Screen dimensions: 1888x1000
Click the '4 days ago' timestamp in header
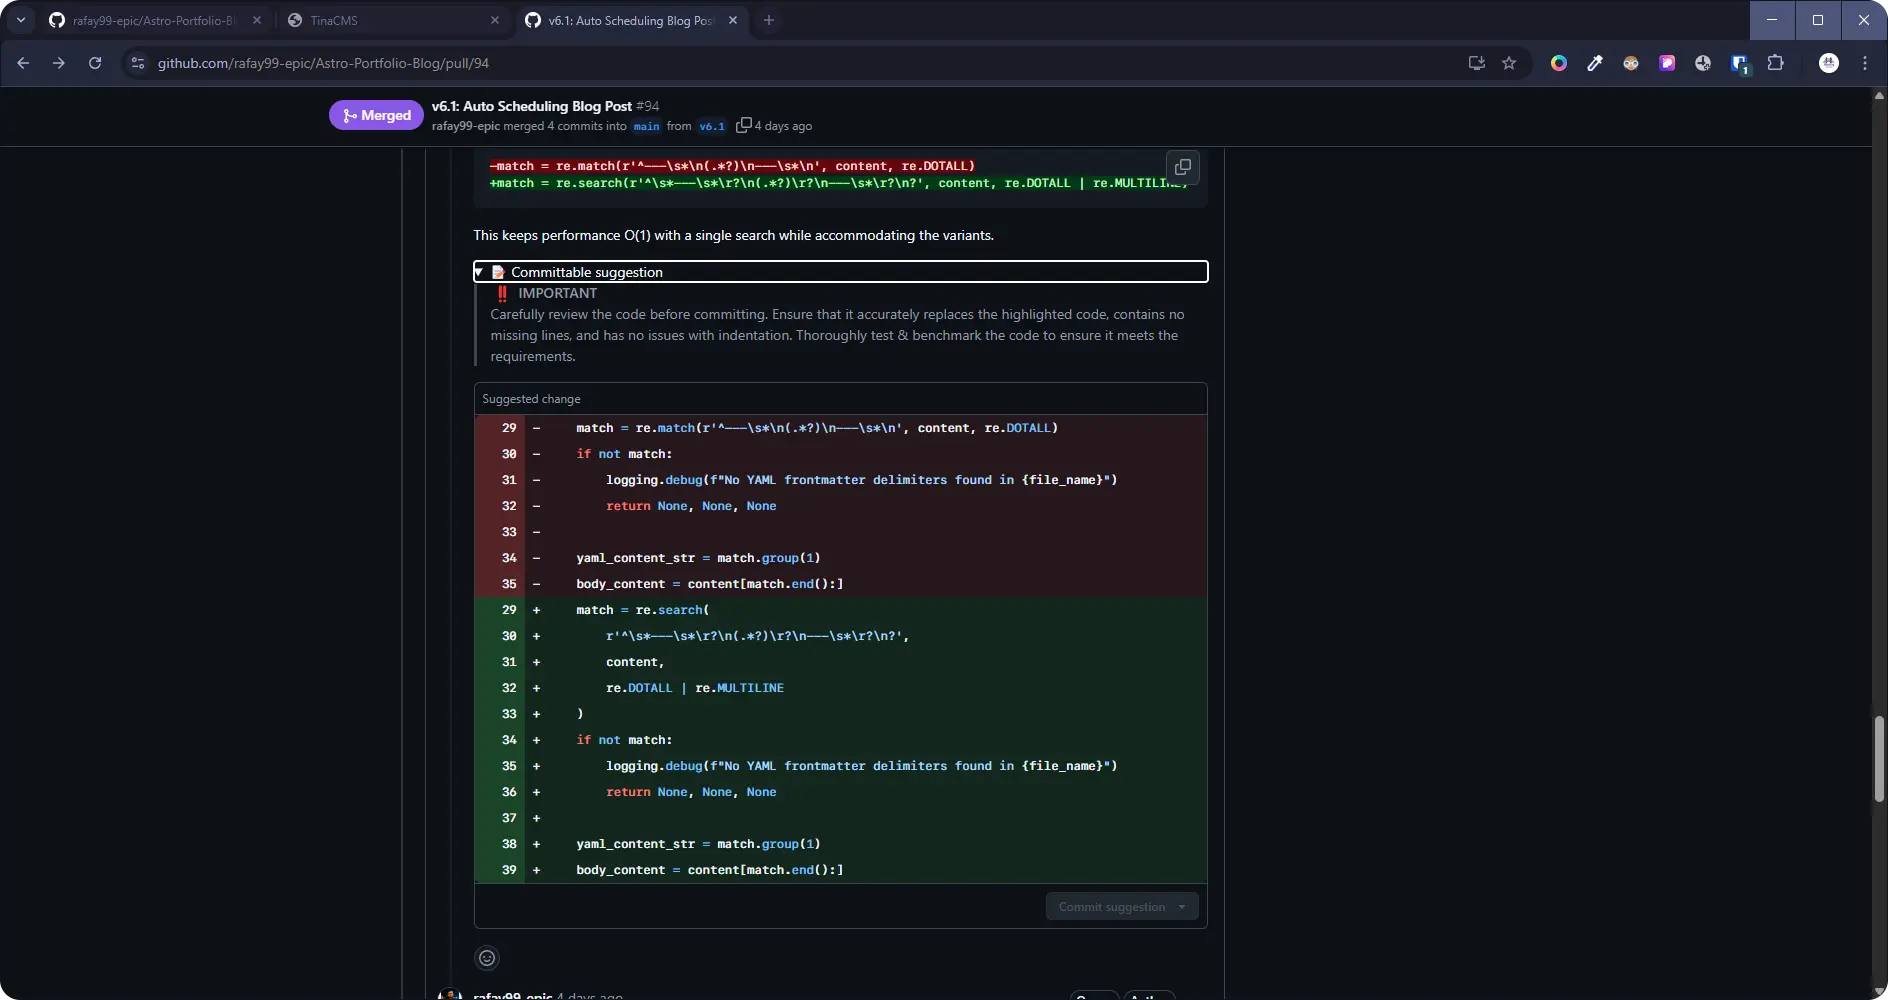783,126
